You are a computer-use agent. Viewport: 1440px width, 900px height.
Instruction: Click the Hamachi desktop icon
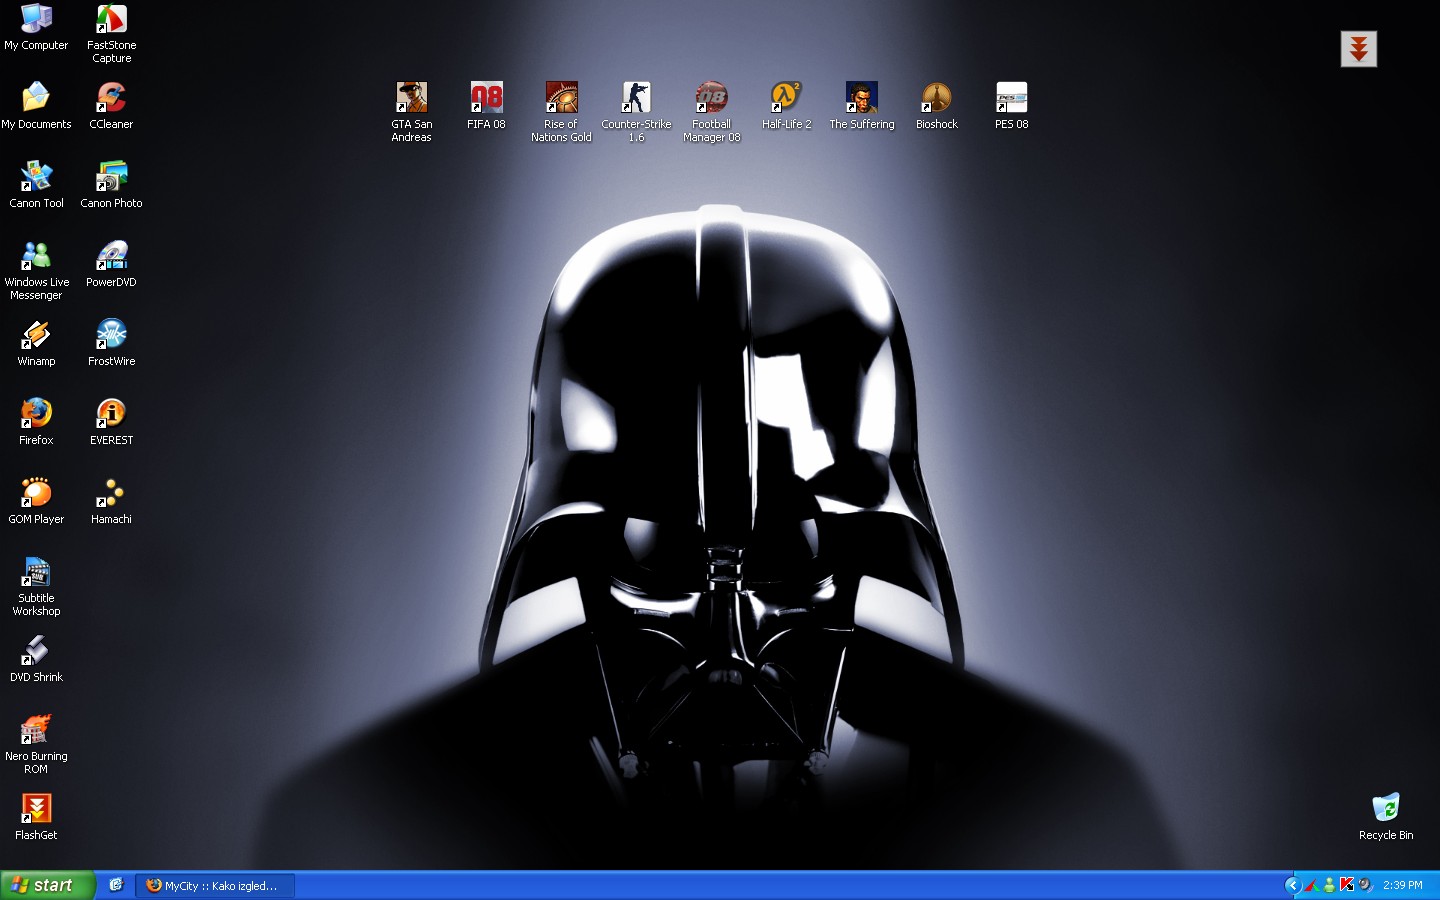click(x=111, y=501)
